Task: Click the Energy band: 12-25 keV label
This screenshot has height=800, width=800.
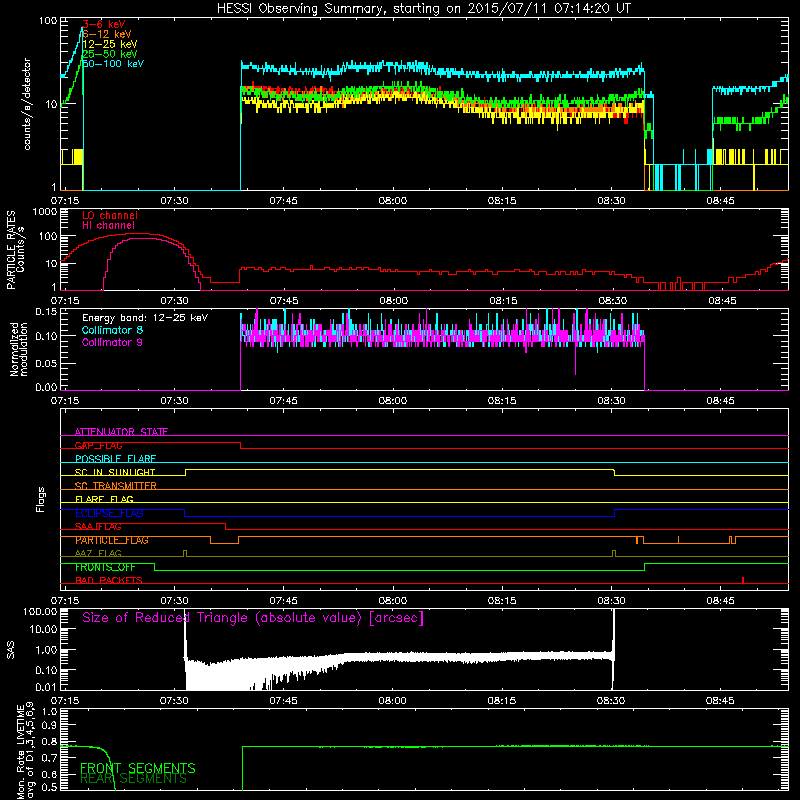Action: [x=145, y=318]
